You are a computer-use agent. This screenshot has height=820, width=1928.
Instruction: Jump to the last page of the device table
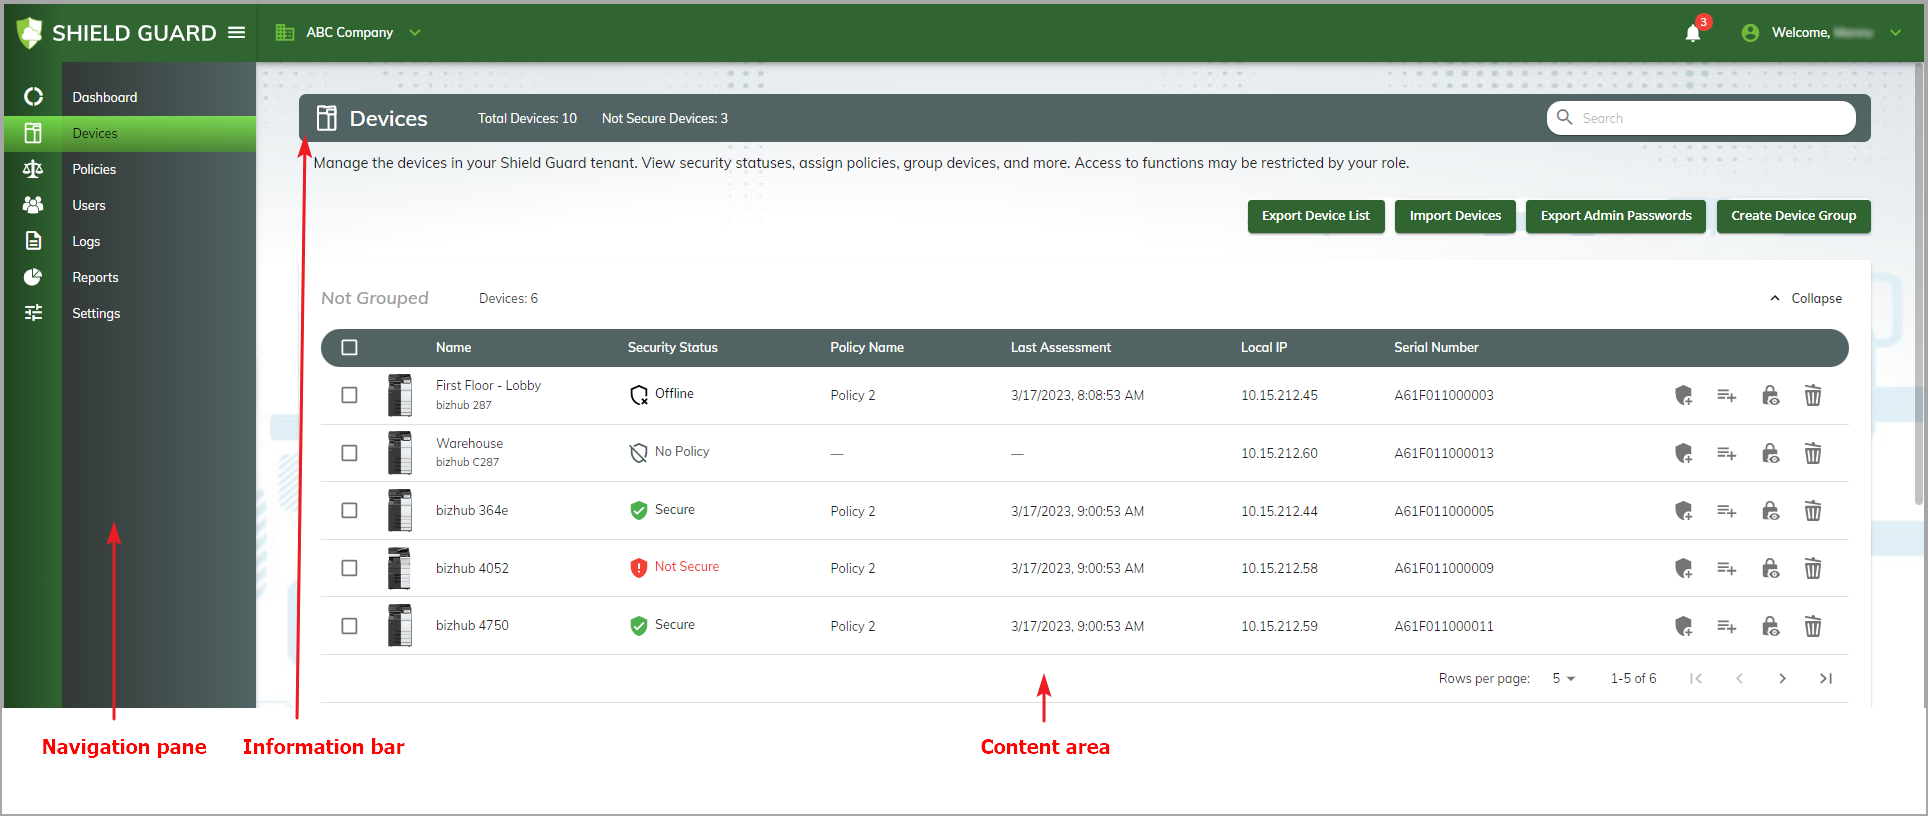[1825, 679]
